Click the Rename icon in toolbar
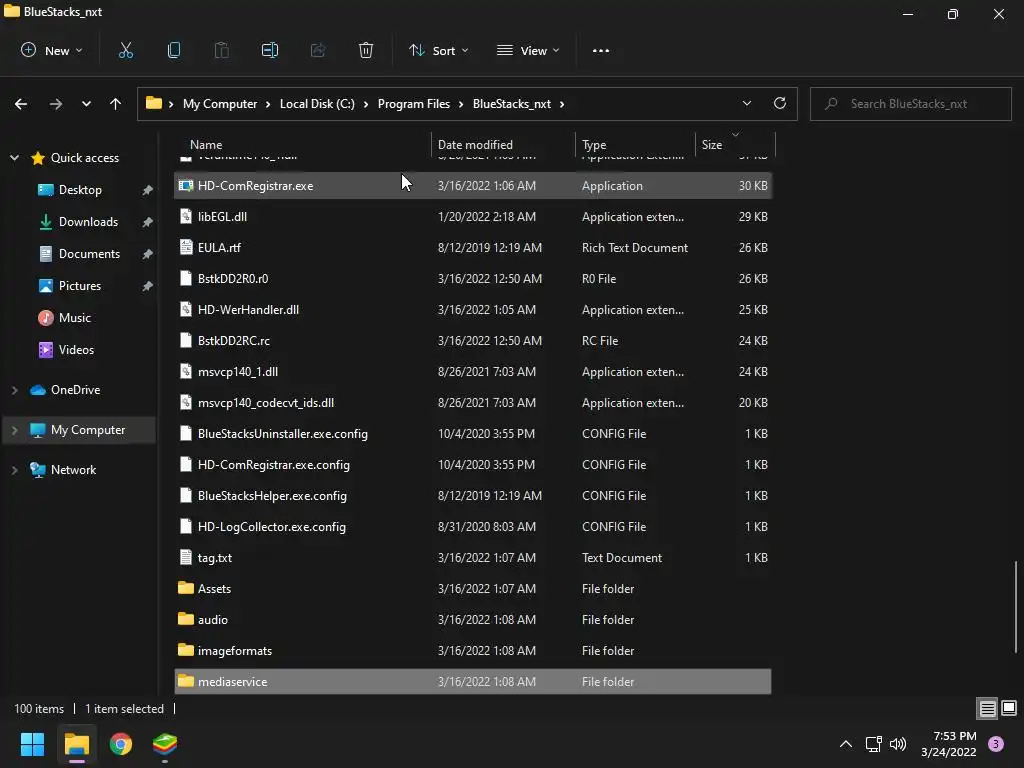Screen dimensions: 1024x768 [x=270, y=50]
